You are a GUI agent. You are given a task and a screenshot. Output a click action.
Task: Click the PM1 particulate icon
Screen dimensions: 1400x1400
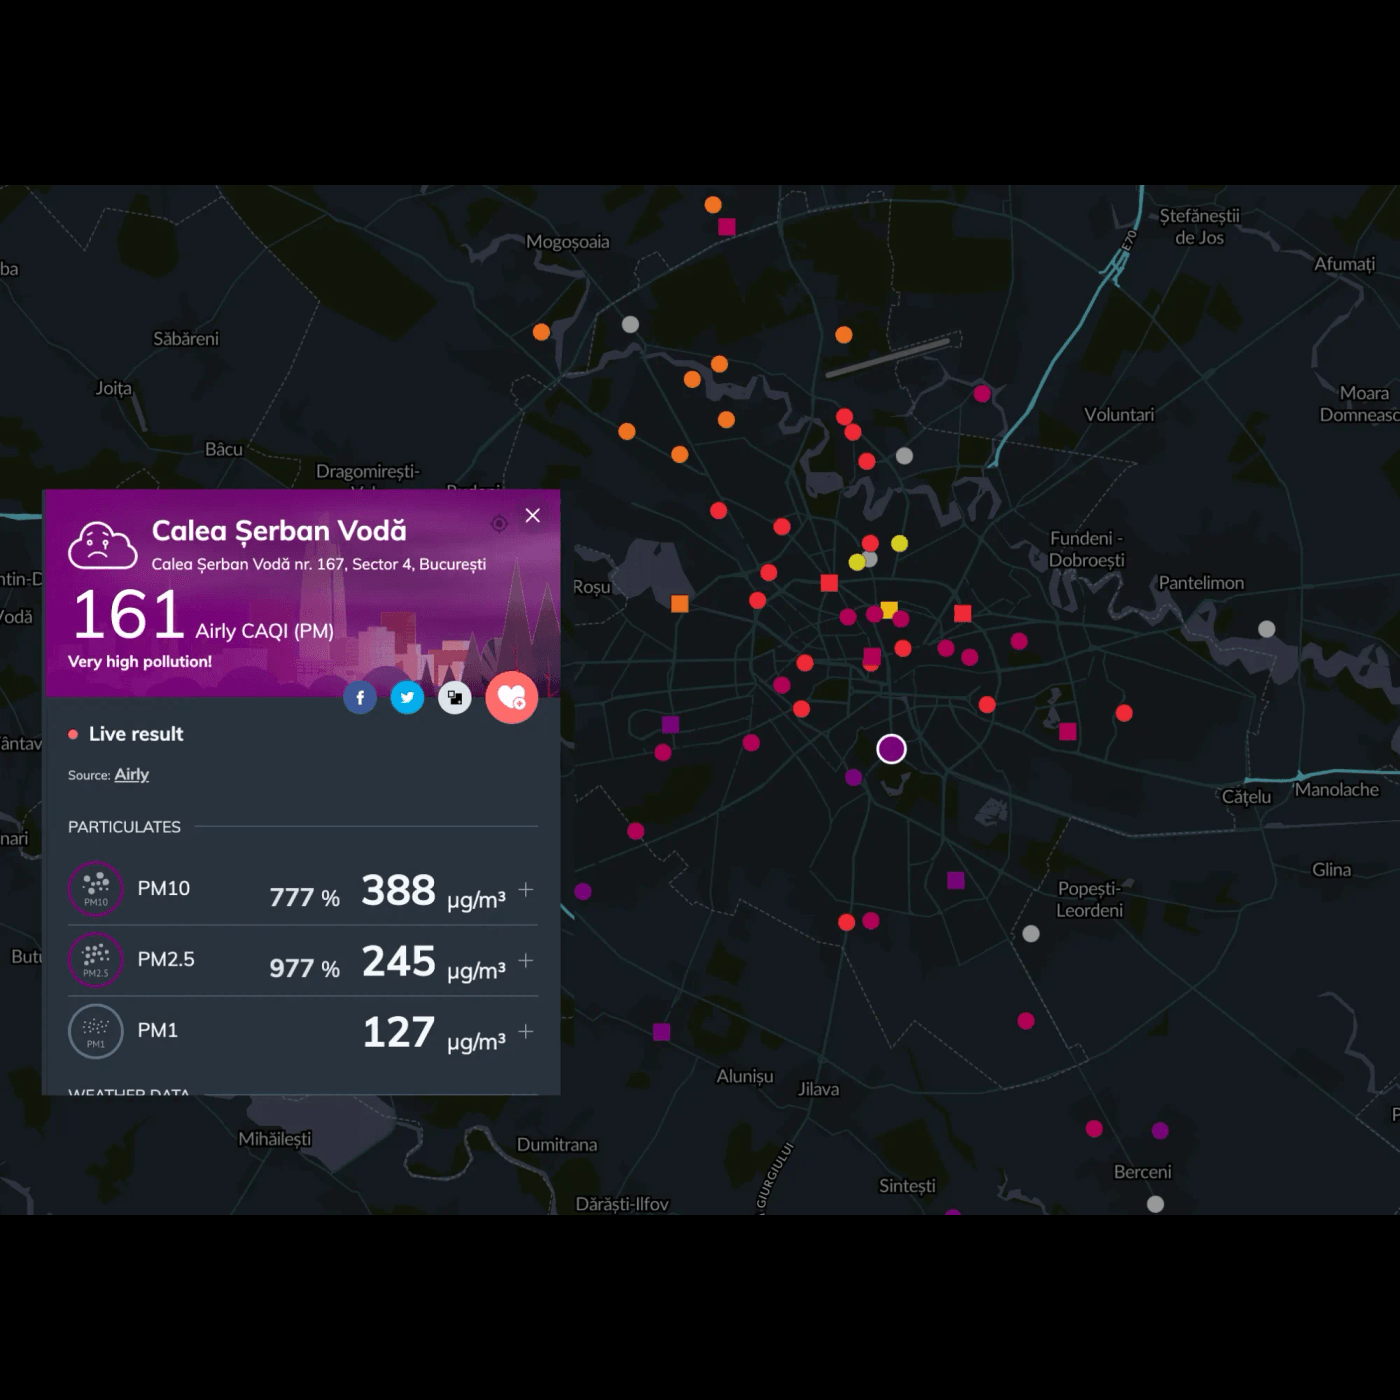pos(96,1031)
